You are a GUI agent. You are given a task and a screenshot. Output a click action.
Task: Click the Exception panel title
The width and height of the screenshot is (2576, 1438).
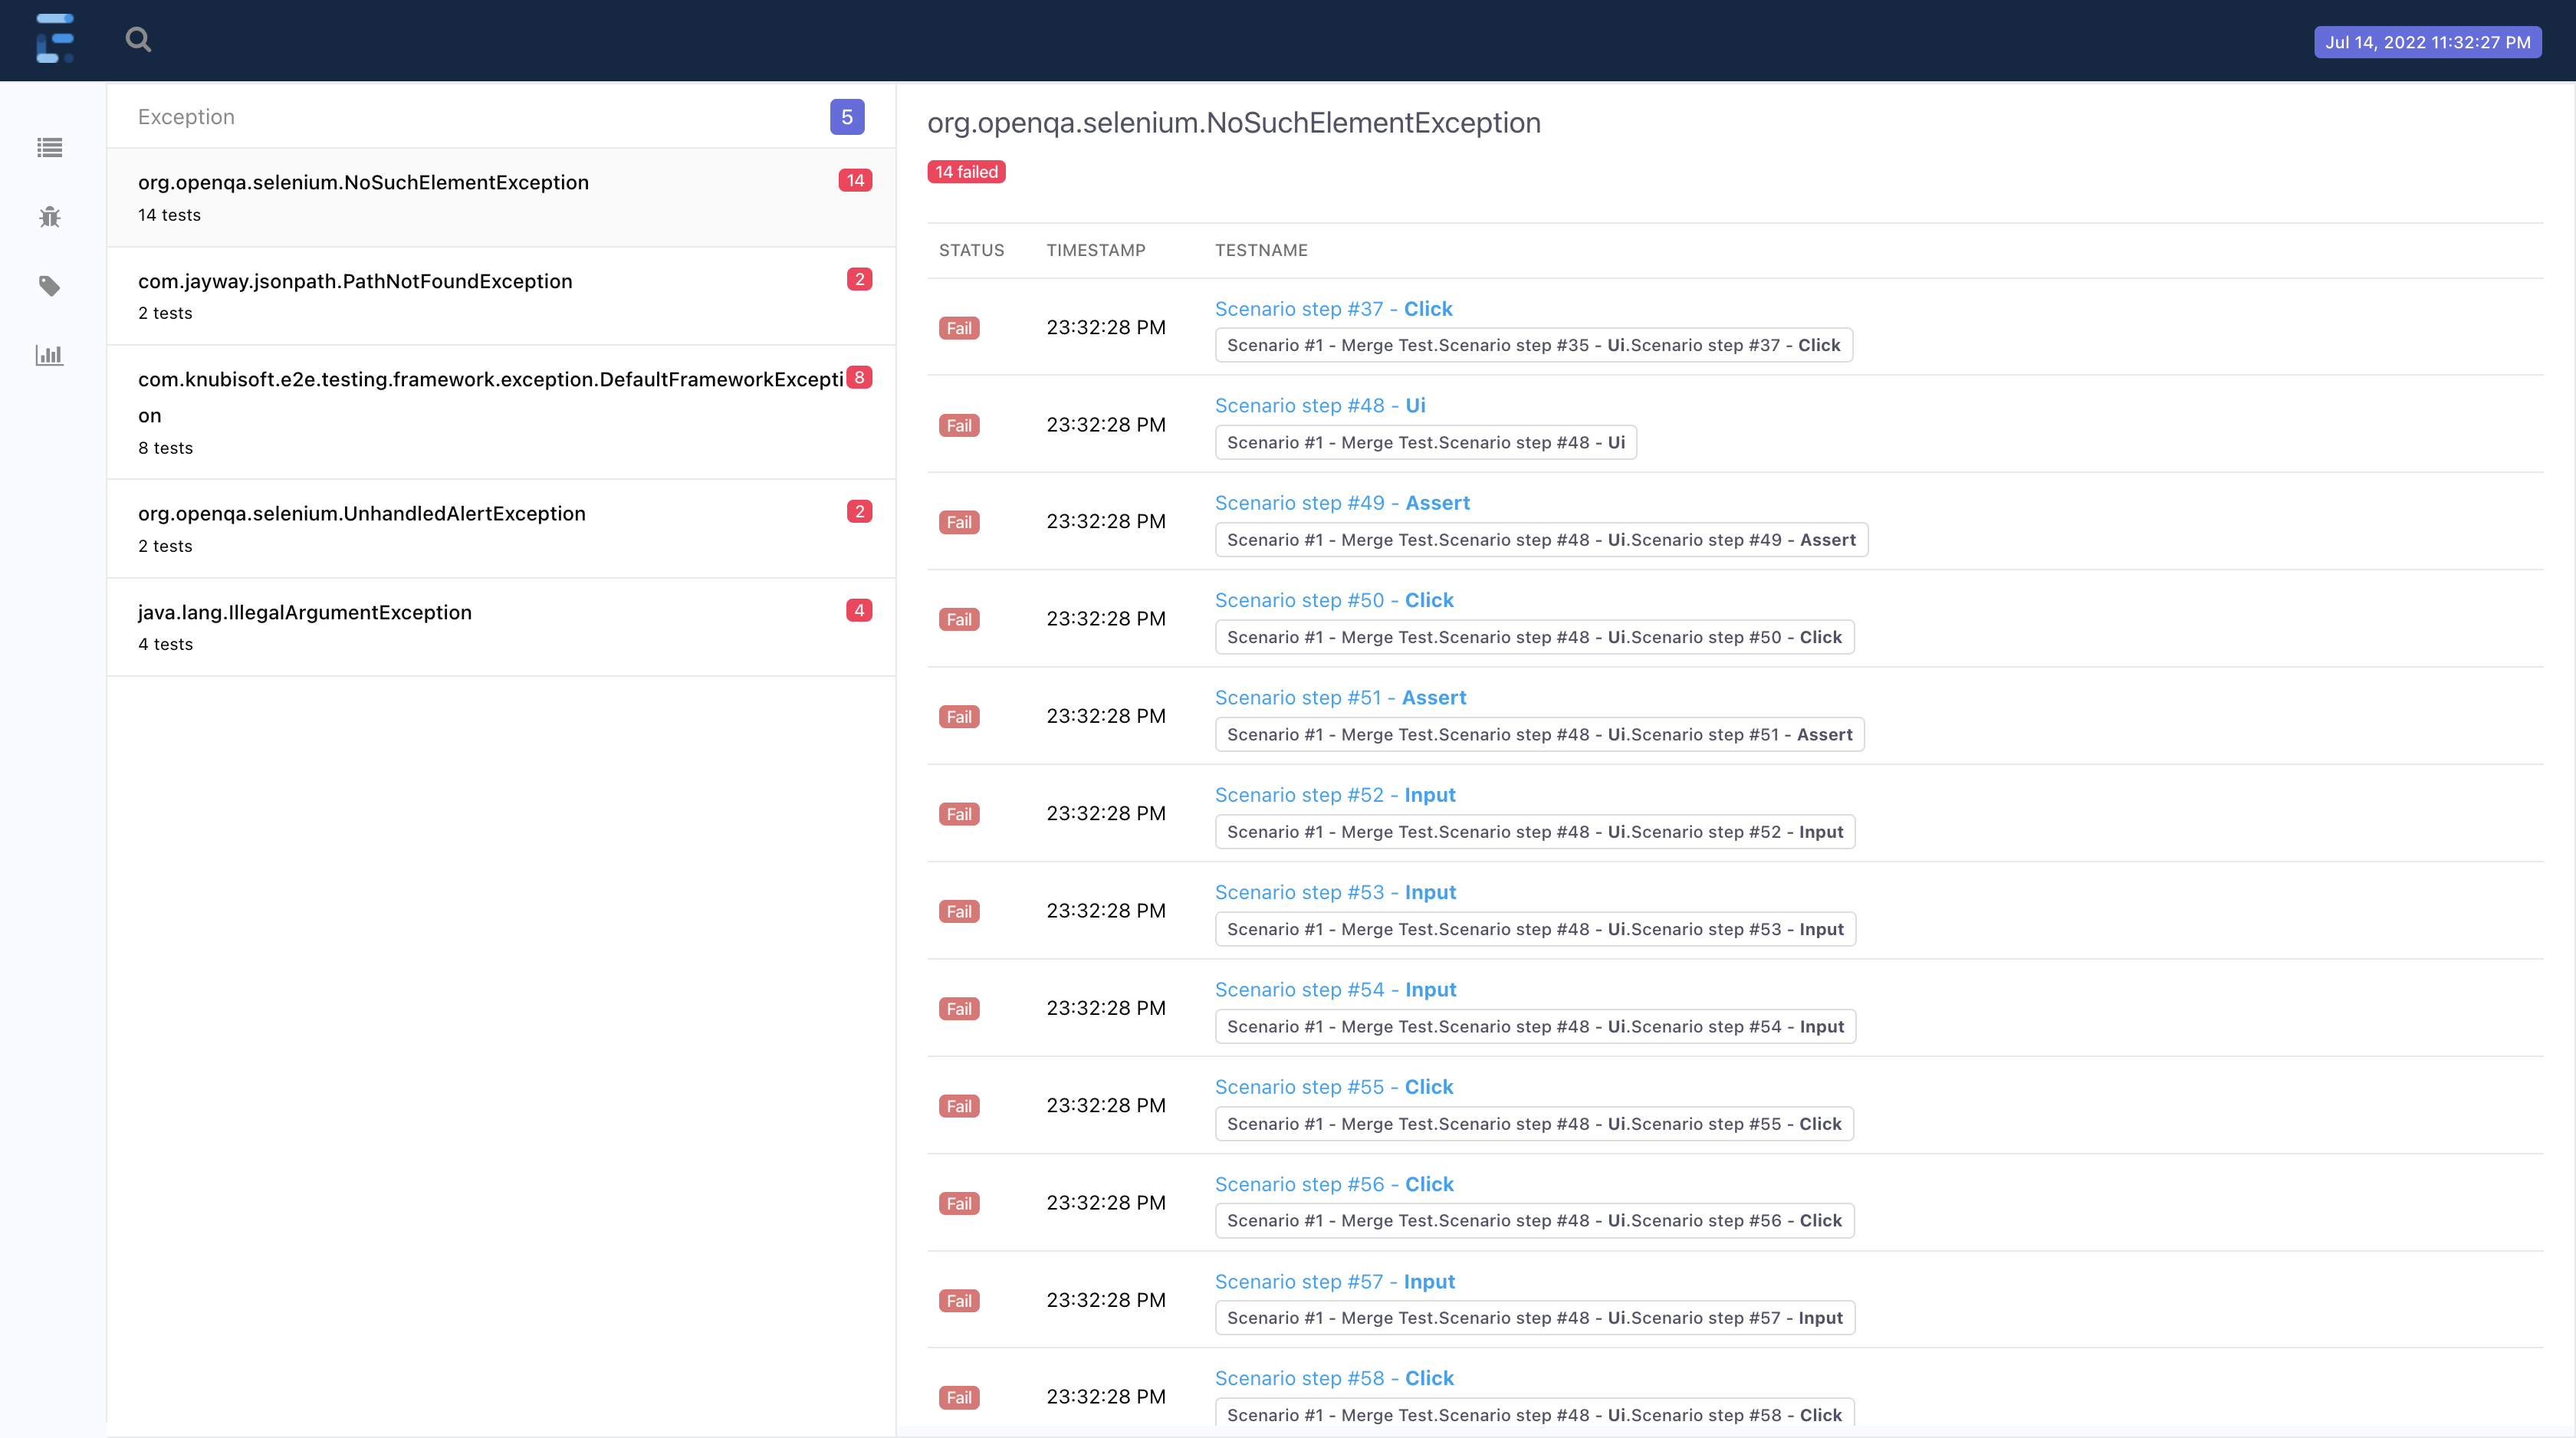186,117
